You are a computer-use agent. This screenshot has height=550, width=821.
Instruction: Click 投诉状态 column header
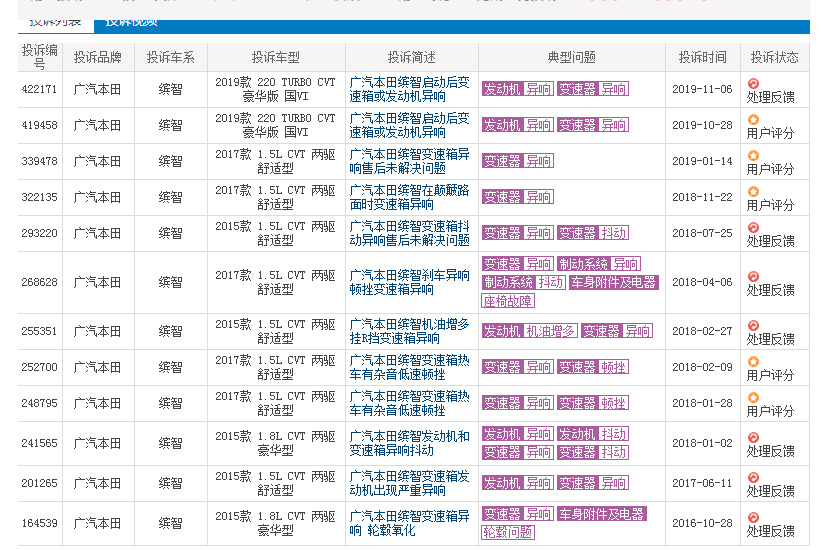[x=774, y=57]
